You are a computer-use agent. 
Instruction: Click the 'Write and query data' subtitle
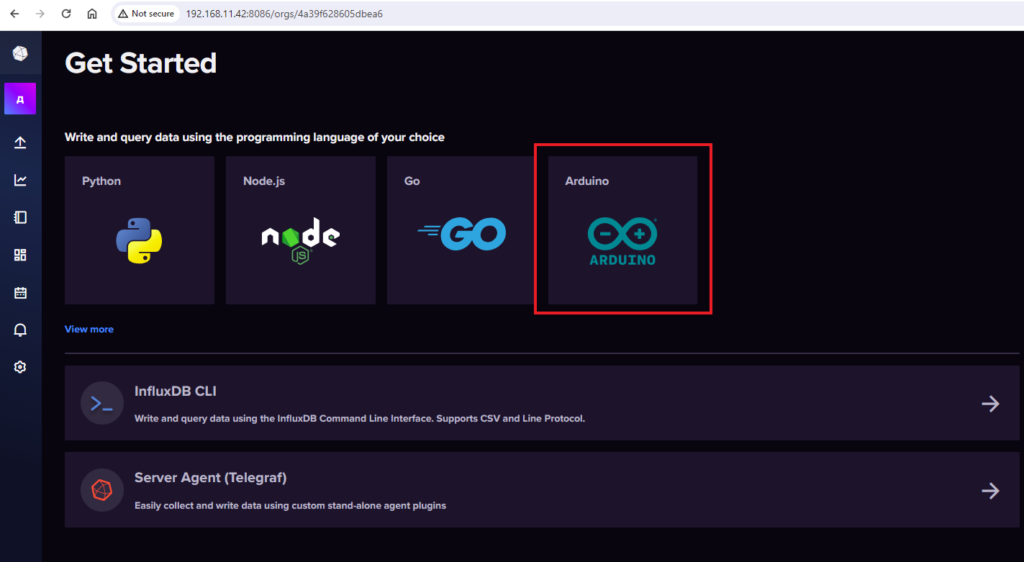pyautogui.click(x=255, y=137)
